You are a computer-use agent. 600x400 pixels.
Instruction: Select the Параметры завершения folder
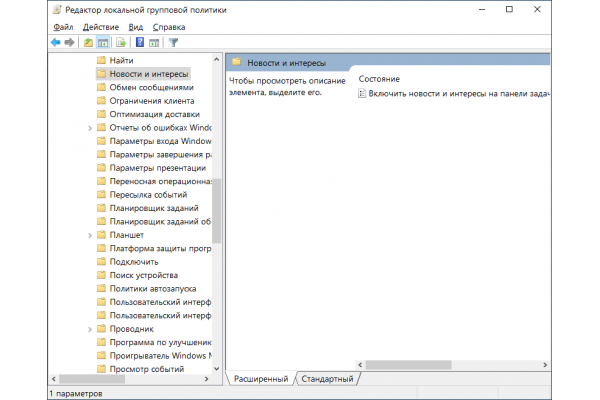154,154
